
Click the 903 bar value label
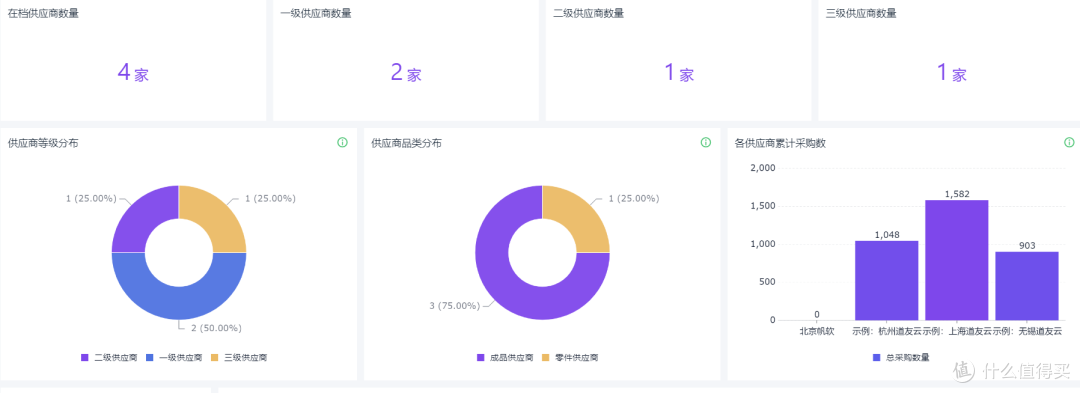(x=1026, y=246)
